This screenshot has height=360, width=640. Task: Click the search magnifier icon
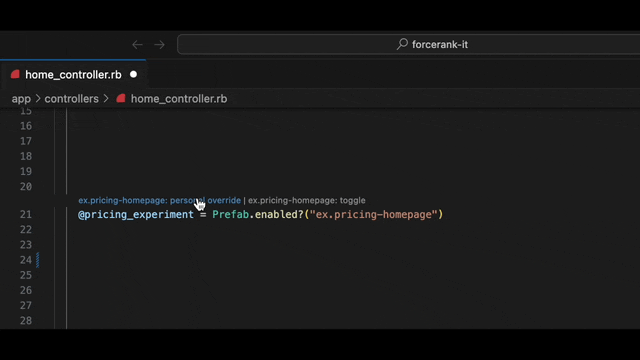(402, 44)
